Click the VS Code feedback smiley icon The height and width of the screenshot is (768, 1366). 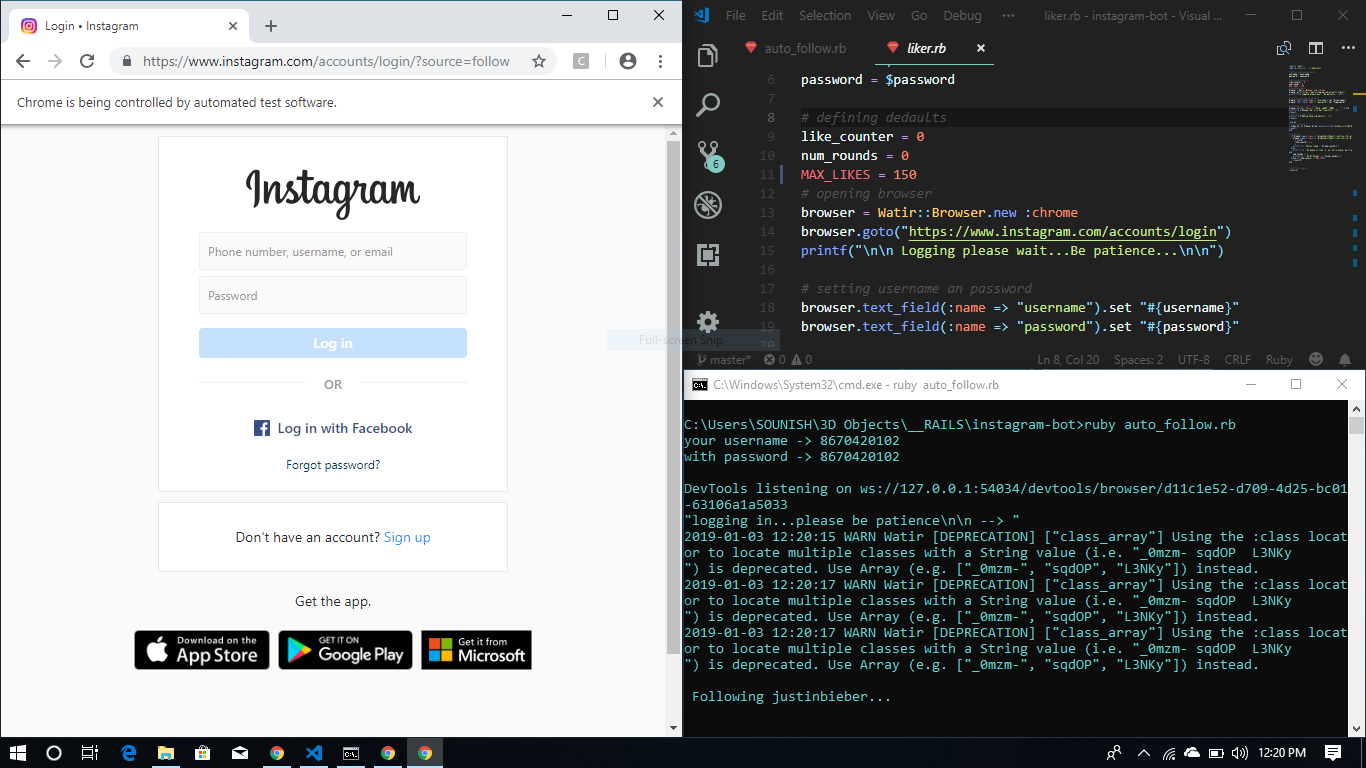click(x=1316, y=359)
